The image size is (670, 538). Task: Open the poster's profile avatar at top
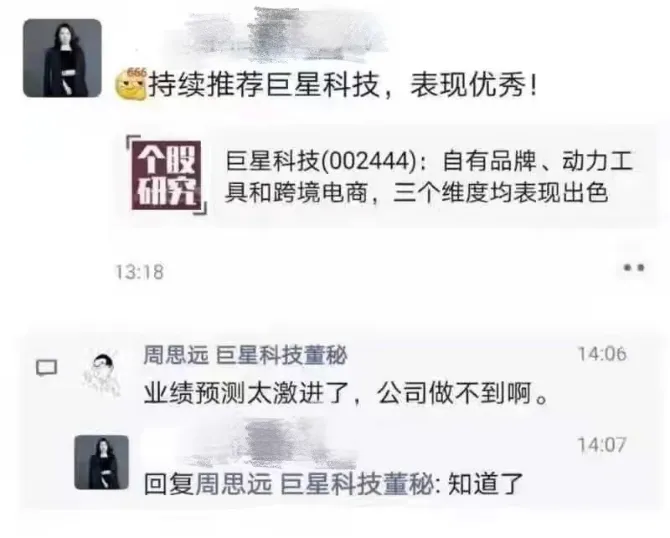(x=62, y=58)
